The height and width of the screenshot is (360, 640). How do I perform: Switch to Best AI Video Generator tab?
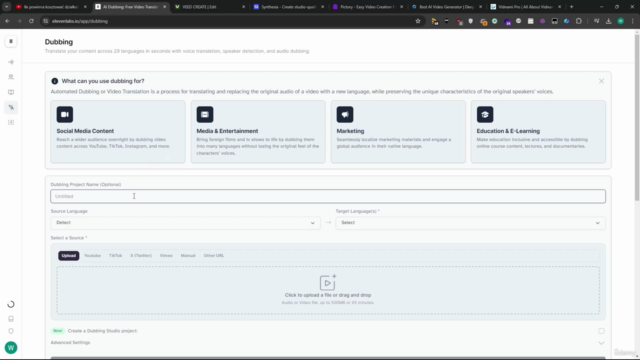(446, 7)
